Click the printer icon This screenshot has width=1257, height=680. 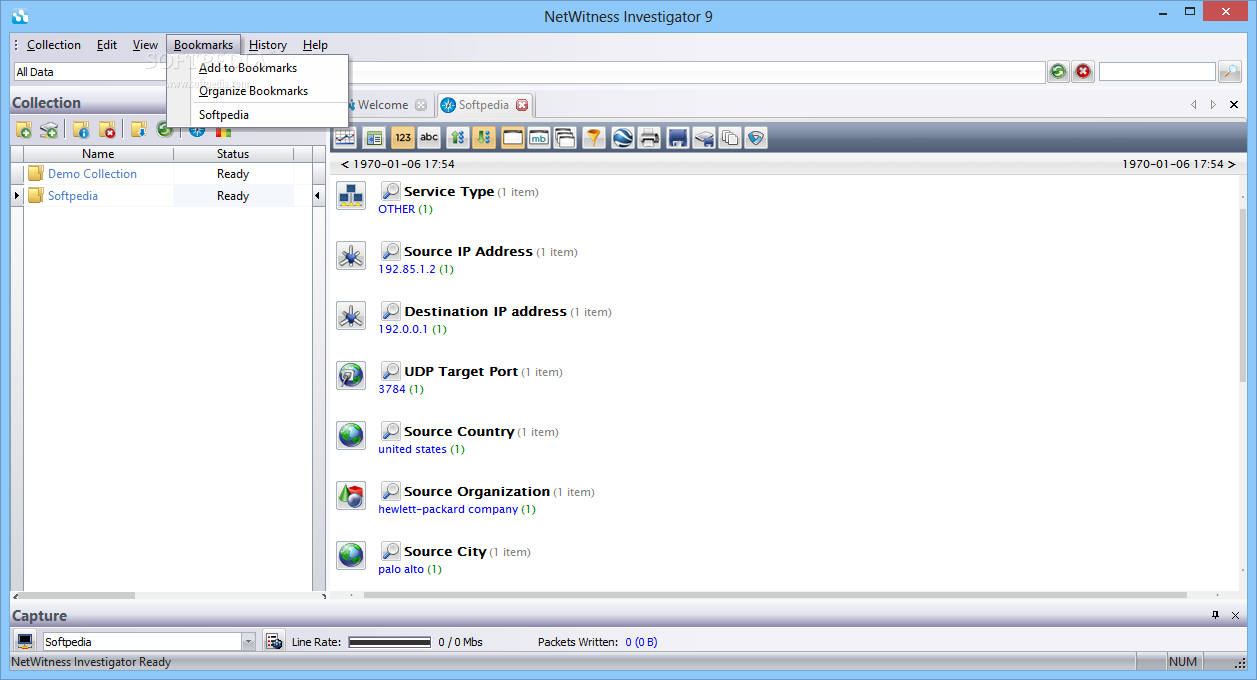pyautogui.click(x=650, y=138)
